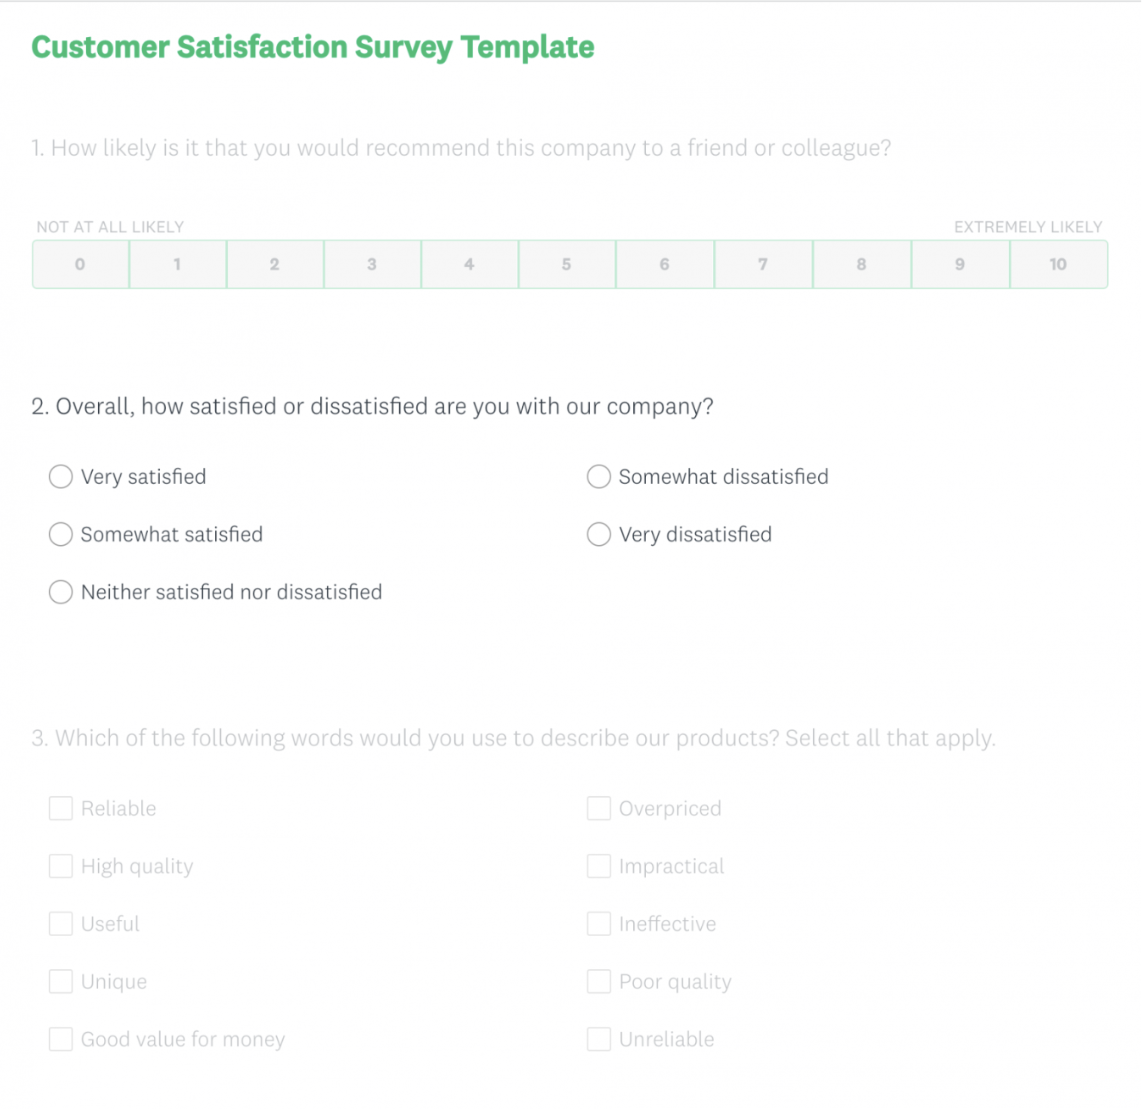Click the Customer Satisfaction Survey Template heading
The image size is (1142, 1110).
point(313,47)
